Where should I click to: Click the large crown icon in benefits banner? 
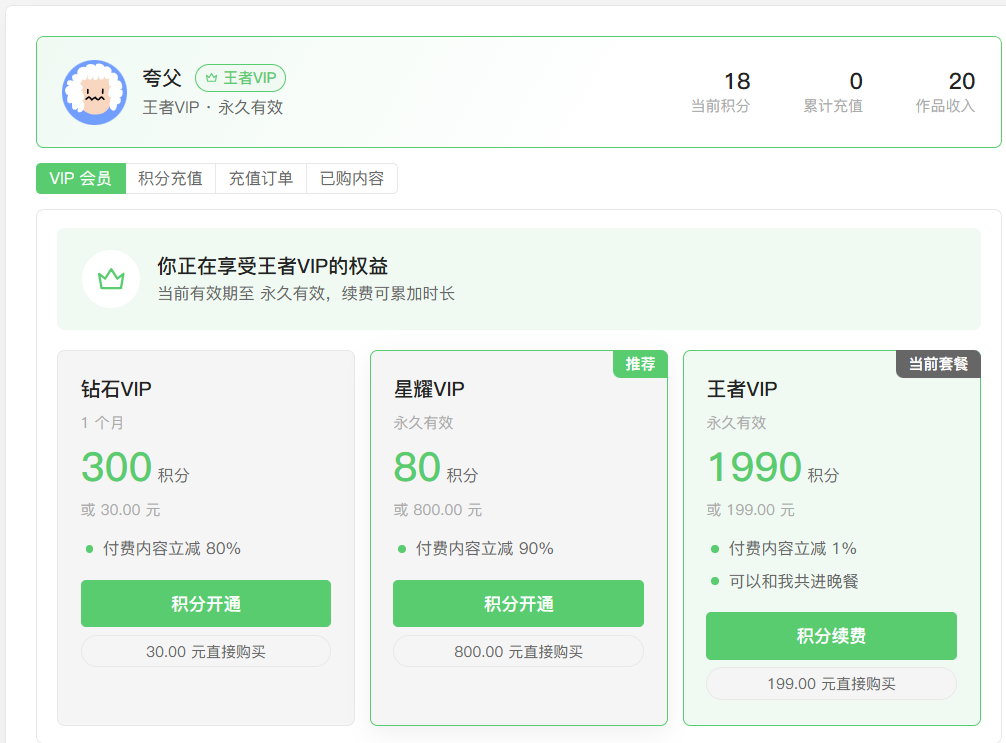(111, 279)
